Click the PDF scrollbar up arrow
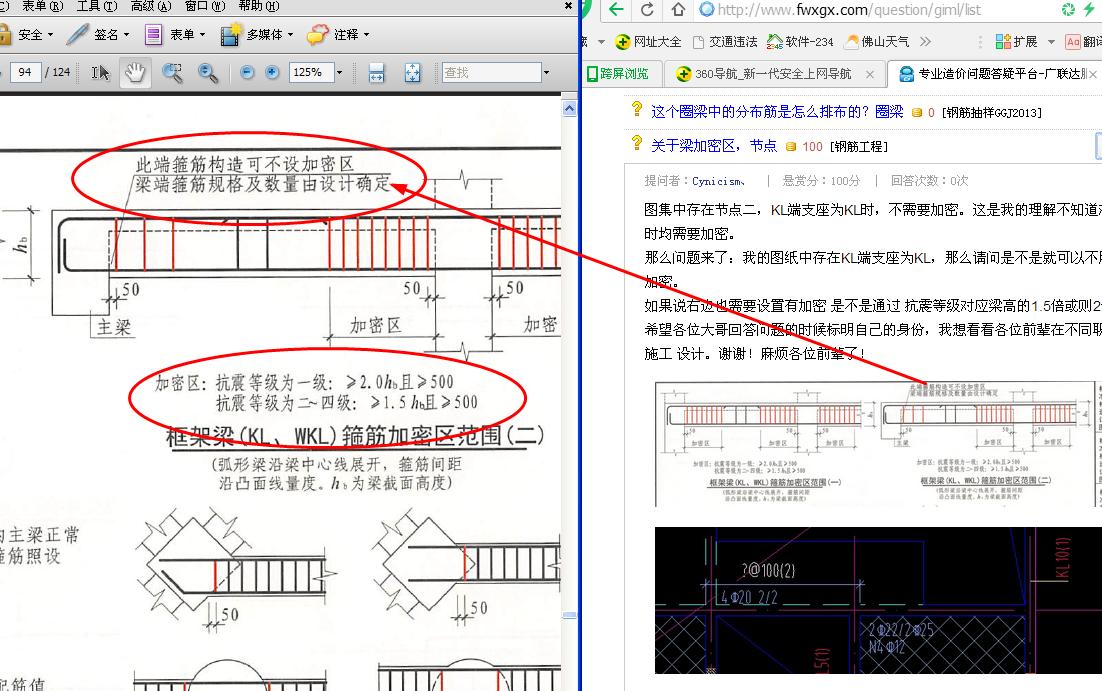The width and height of the screenshot is (1102, 691). coord(569,108)
